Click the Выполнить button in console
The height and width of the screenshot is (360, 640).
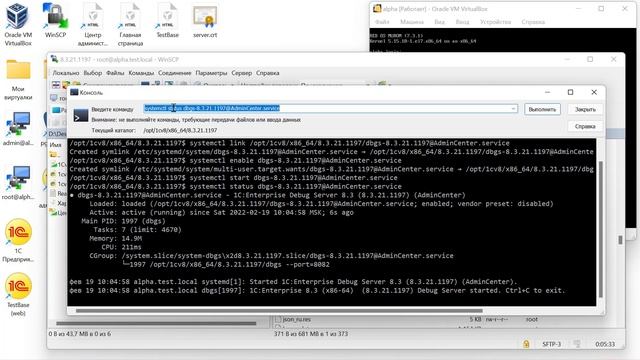coord(542,109)
